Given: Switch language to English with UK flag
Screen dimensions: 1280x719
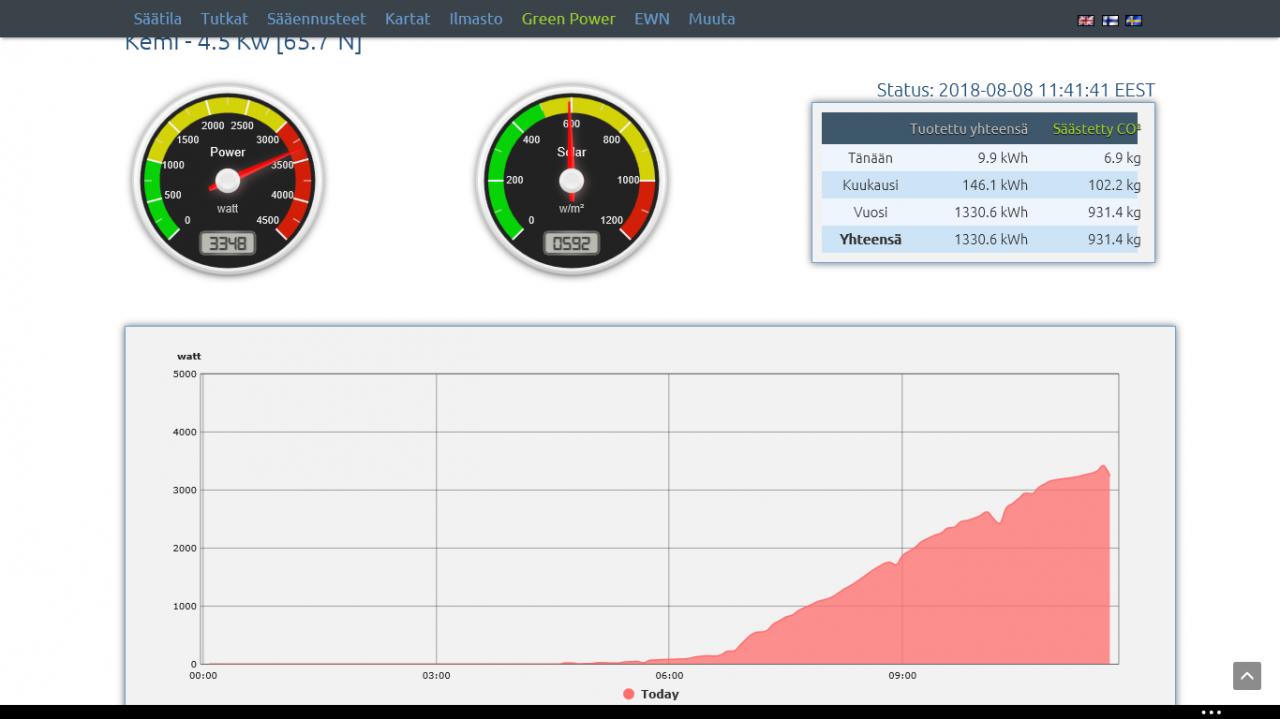Looking at the screenshot, I should coord(1085,20).
